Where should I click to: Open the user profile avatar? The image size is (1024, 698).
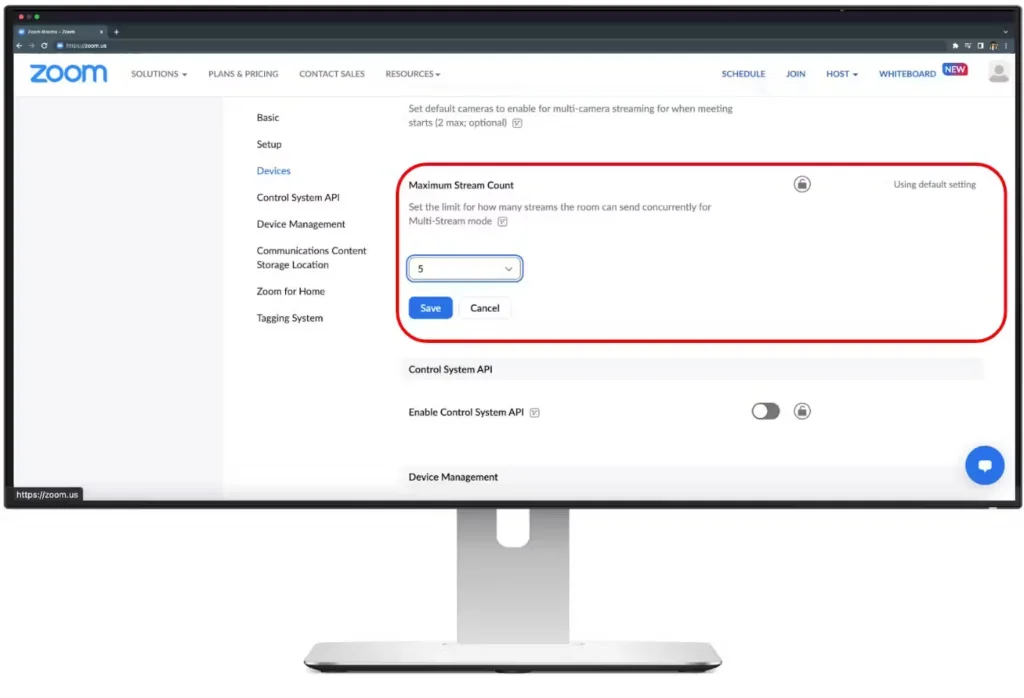[x=998, y=72]
